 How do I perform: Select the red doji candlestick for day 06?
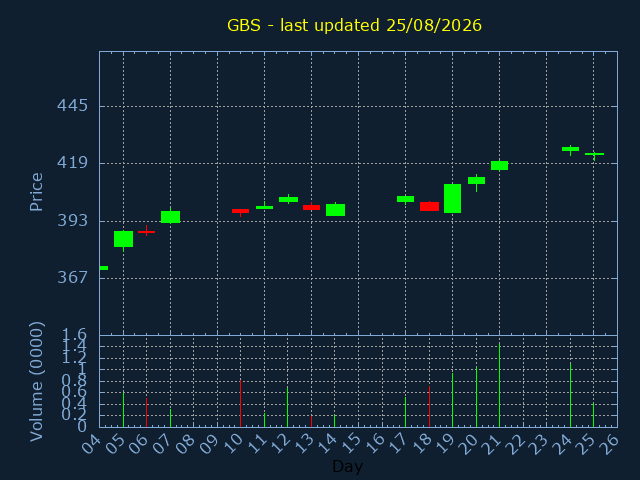[x=147, y=231]
